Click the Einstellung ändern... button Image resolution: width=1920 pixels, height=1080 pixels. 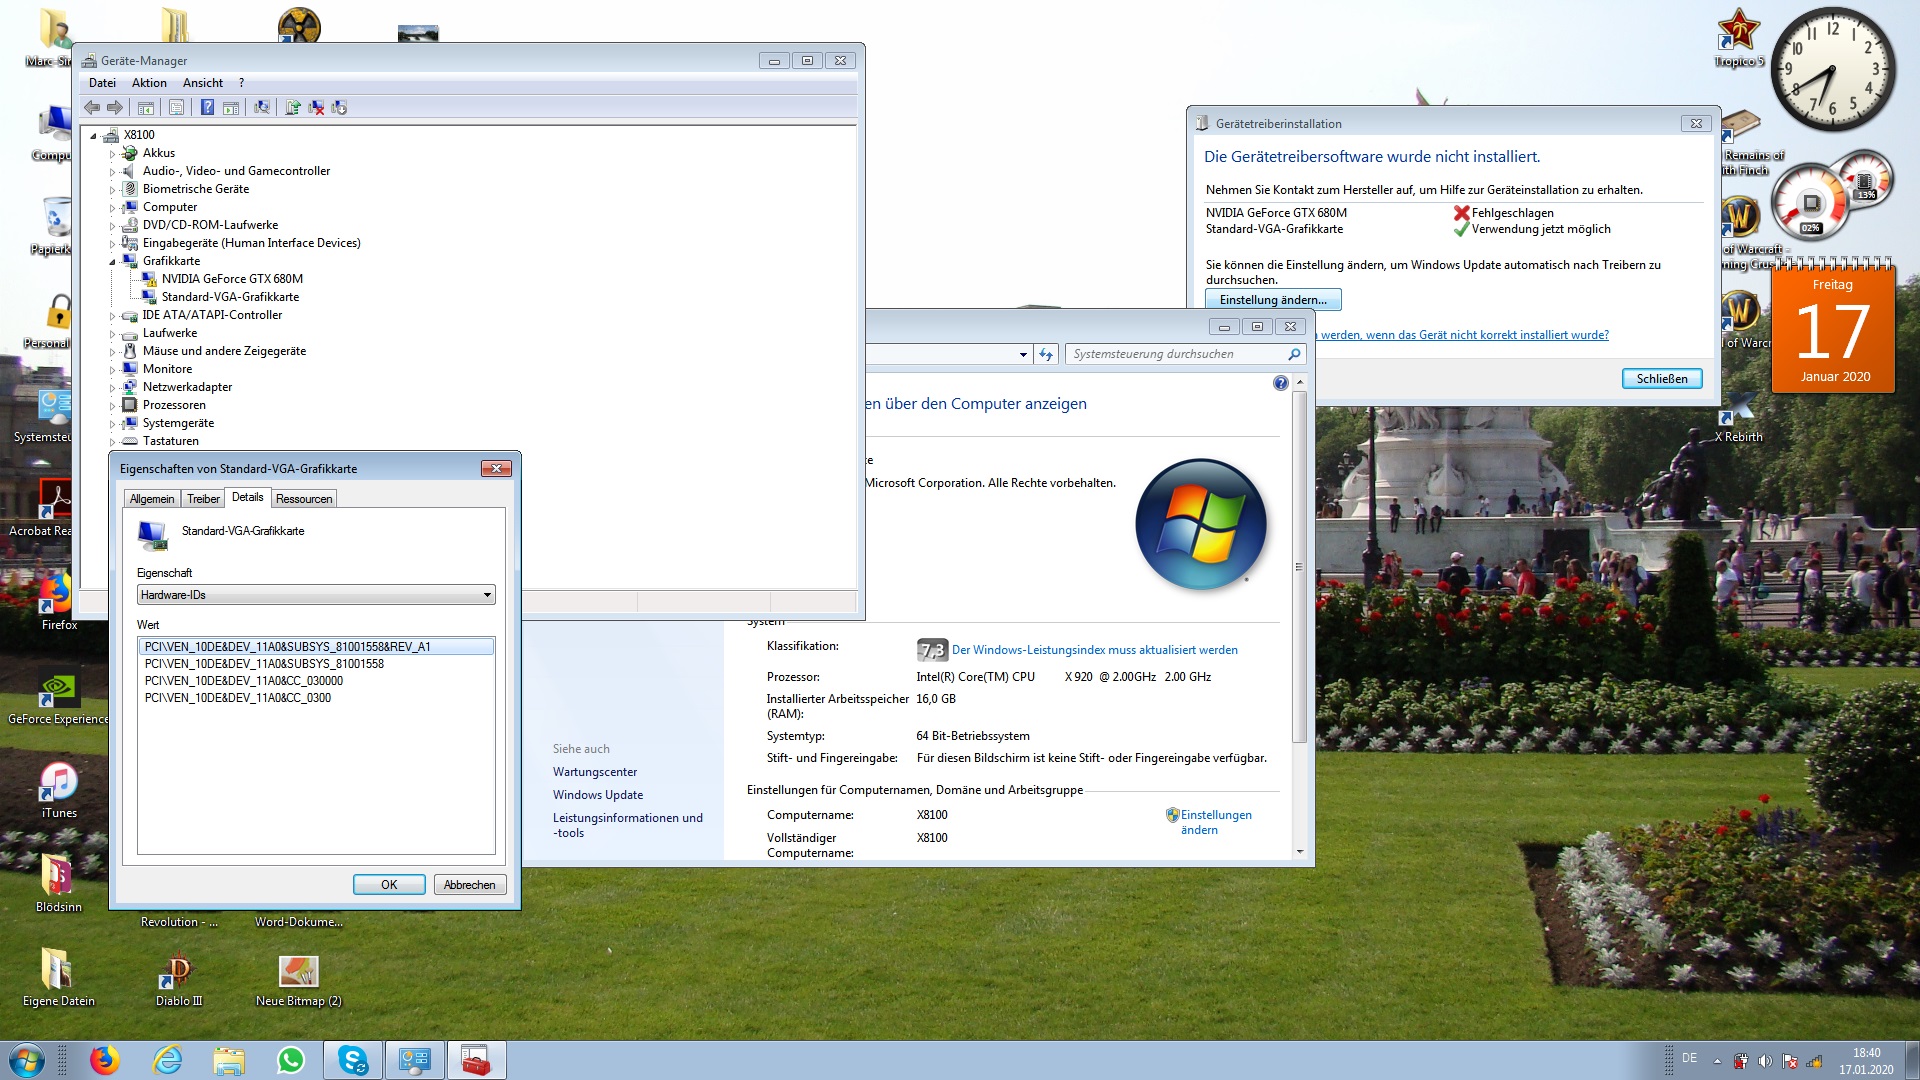(x=1272, y=300)
